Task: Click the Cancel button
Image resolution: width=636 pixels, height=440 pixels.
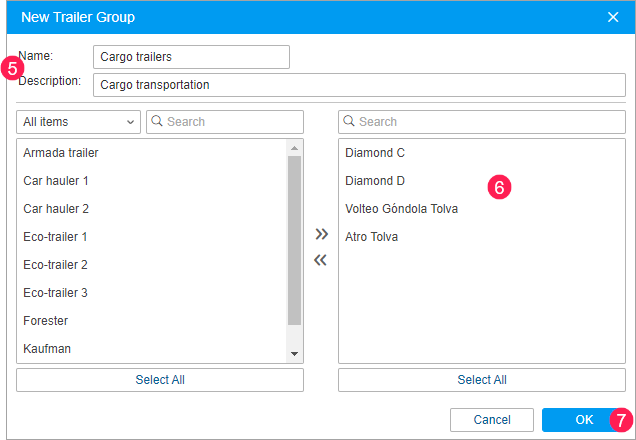Action: coord(491,420)
